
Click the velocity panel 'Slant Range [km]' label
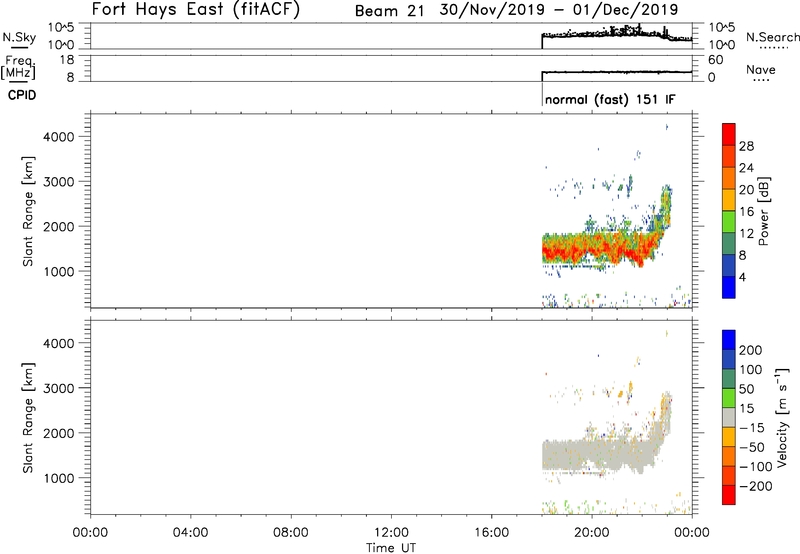tap(28, 417)
